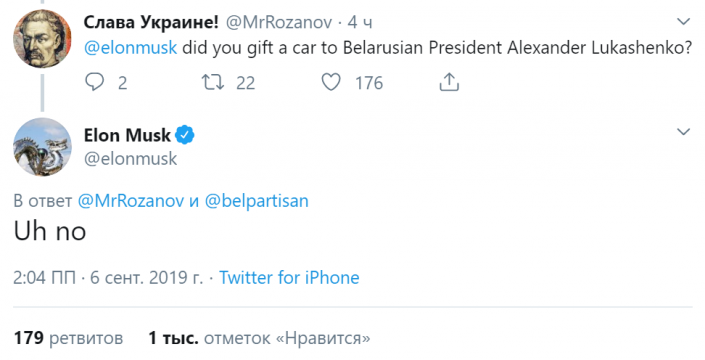
Task: Expand the chevron menu on MrRozanov's tweet
Action: click(x=683, y=22)
